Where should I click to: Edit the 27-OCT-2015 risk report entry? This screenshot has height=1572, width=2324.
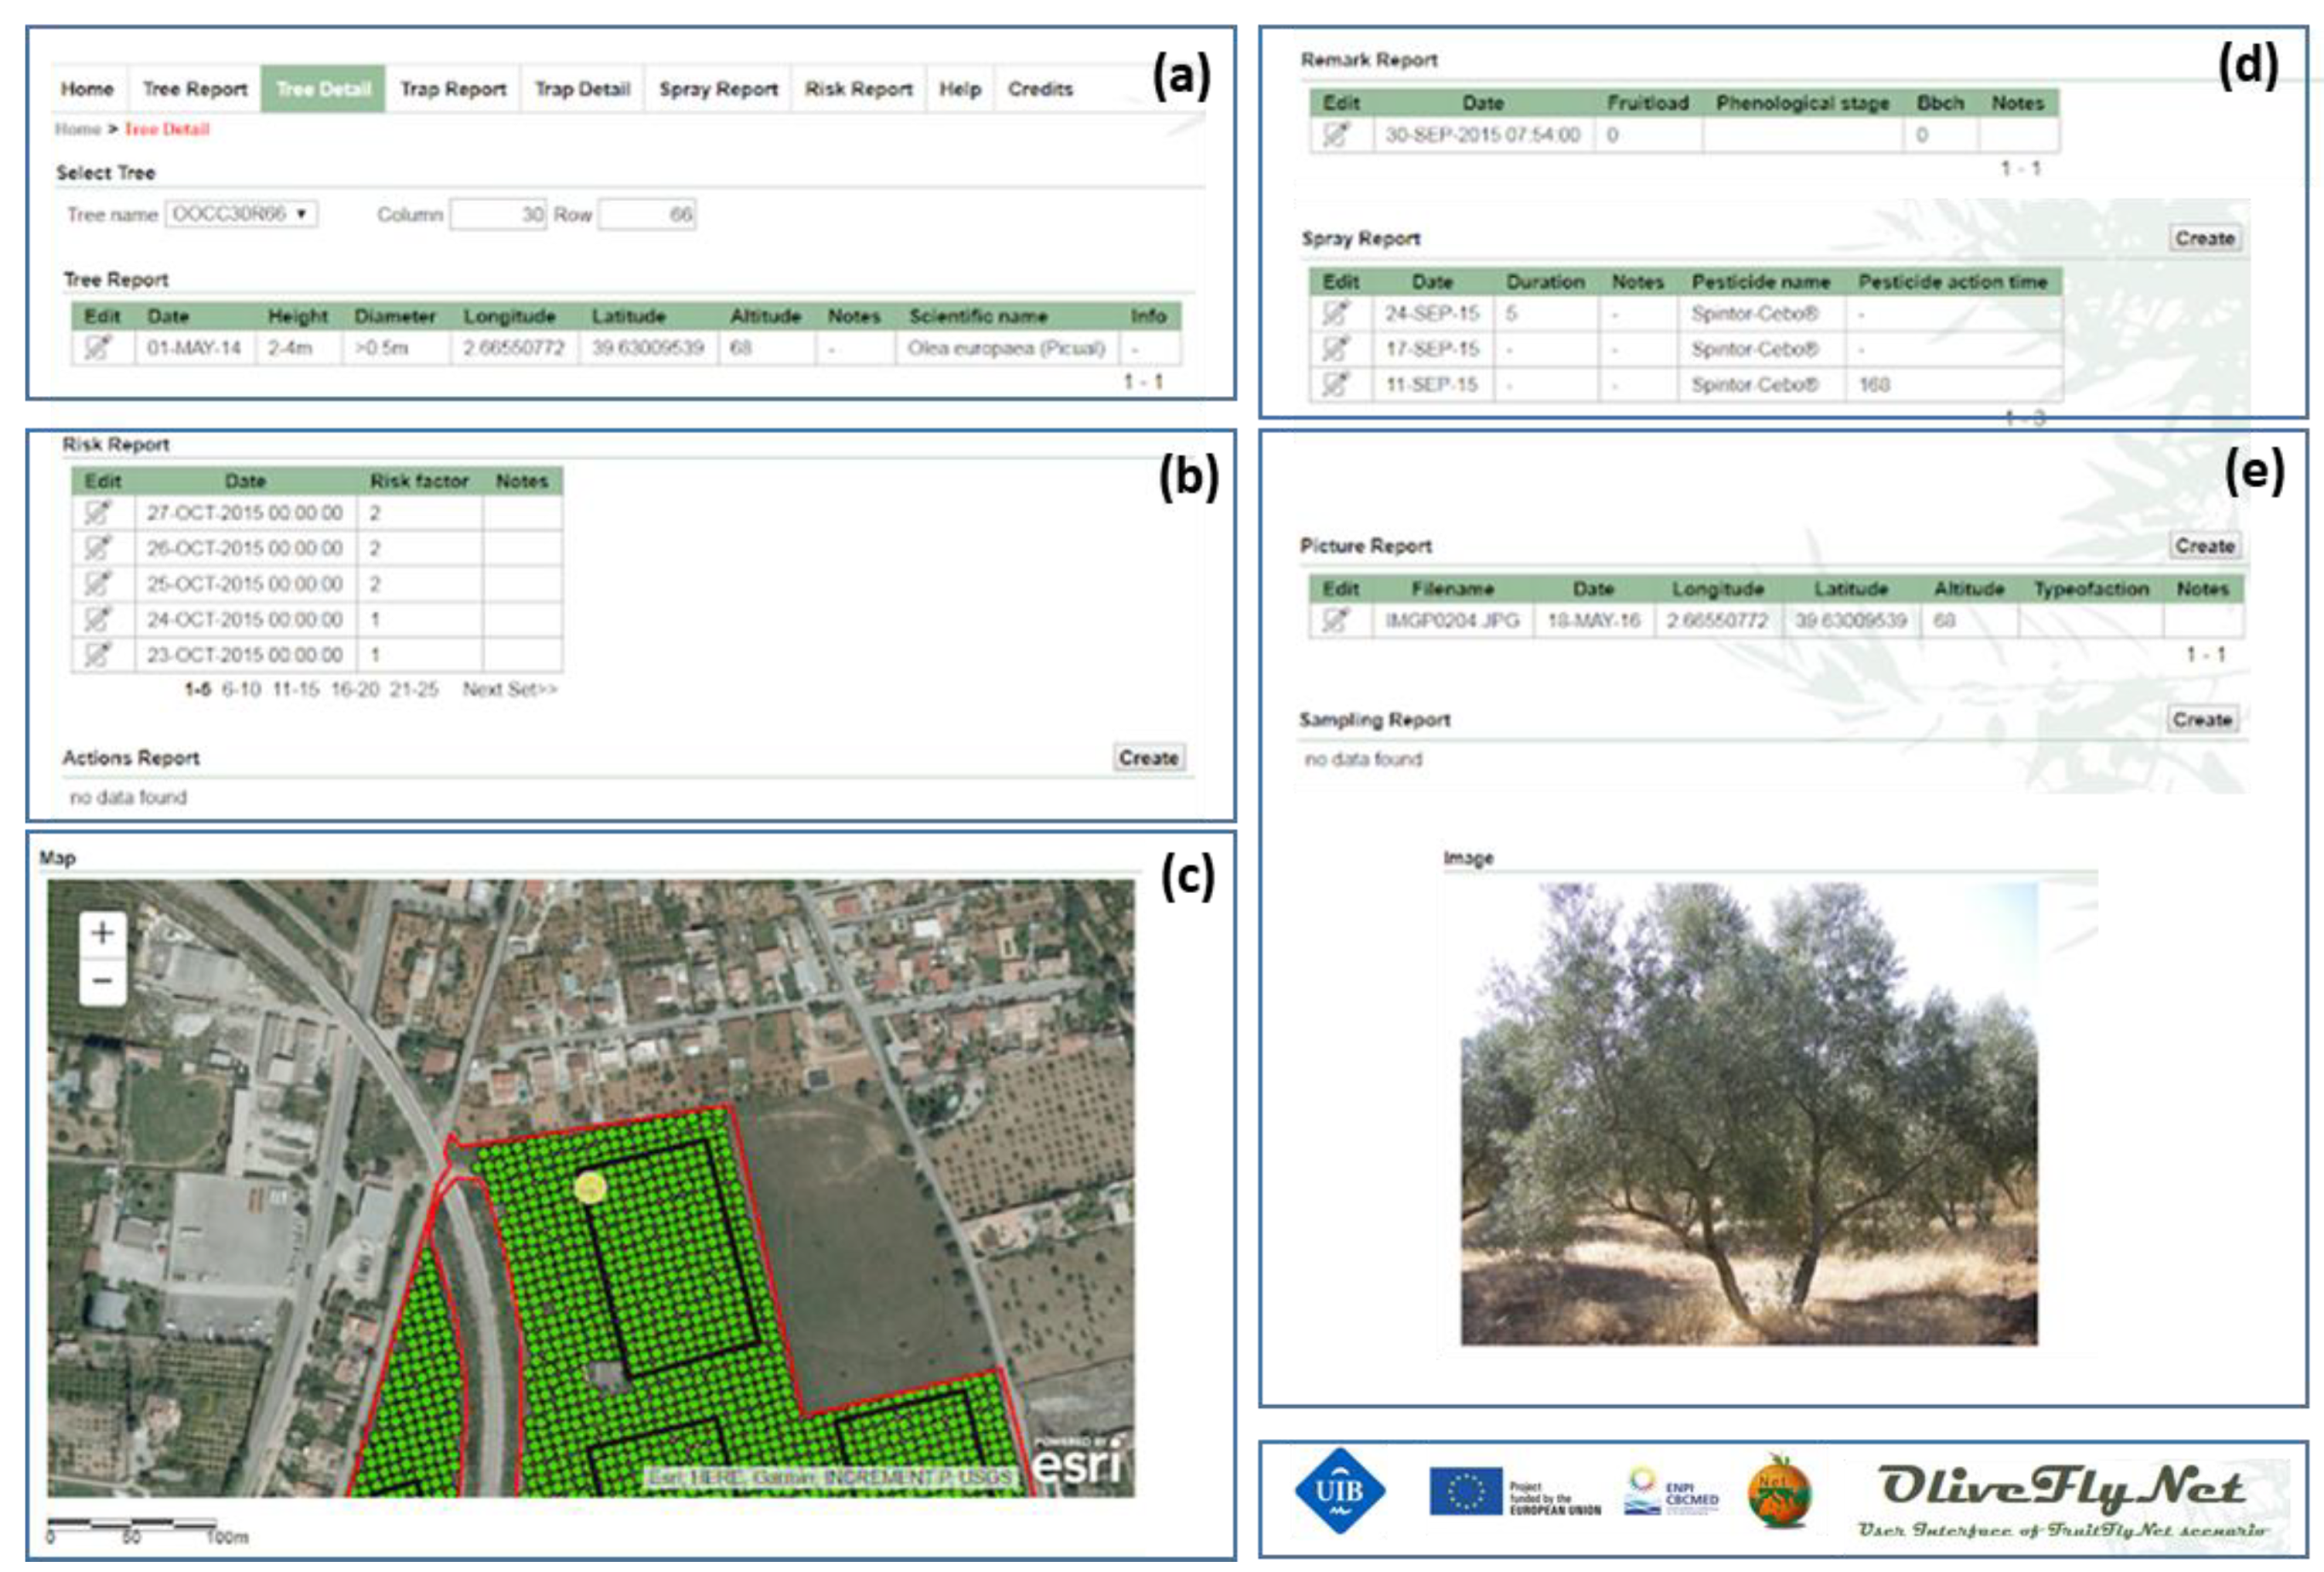[98, 513]
